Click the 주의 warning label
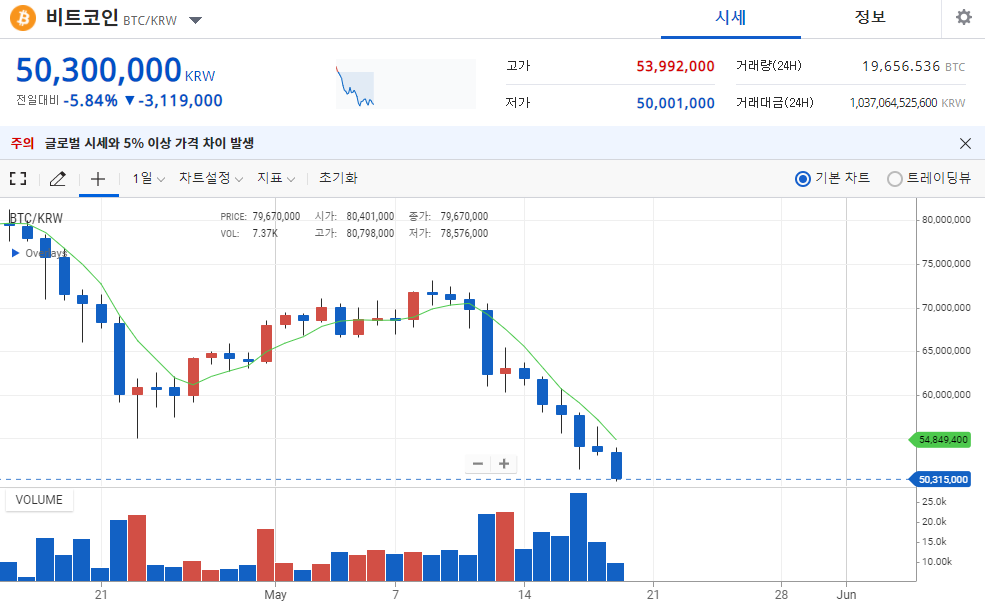 (x=22, y=143)
